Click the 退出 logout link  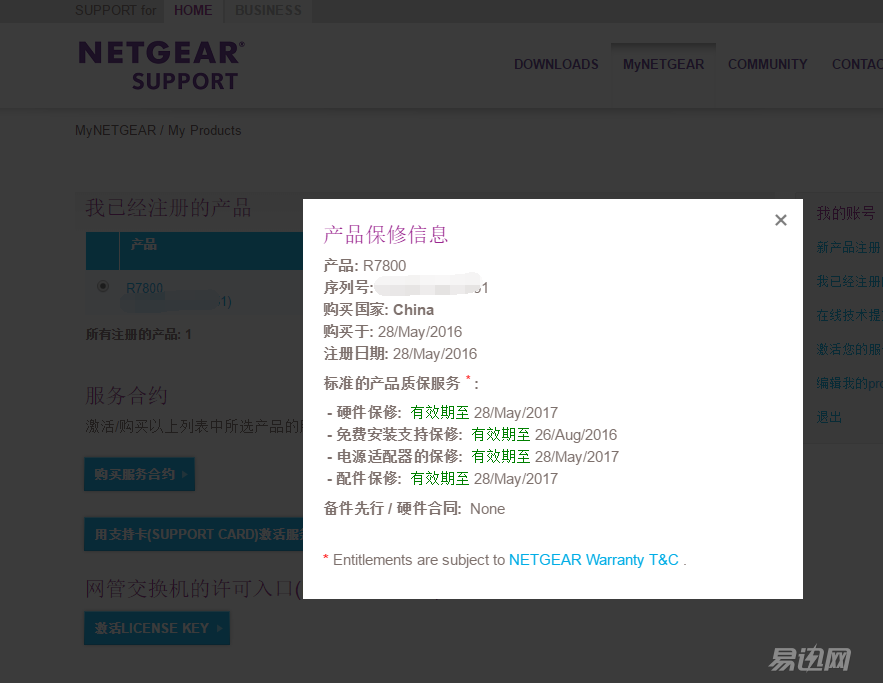pyautogui.click(x=829, y=417)
